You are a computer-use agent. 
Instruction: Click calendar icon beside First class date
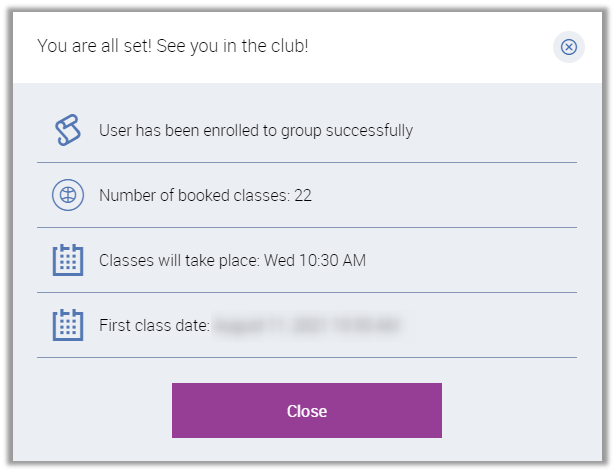pos(67,325)
